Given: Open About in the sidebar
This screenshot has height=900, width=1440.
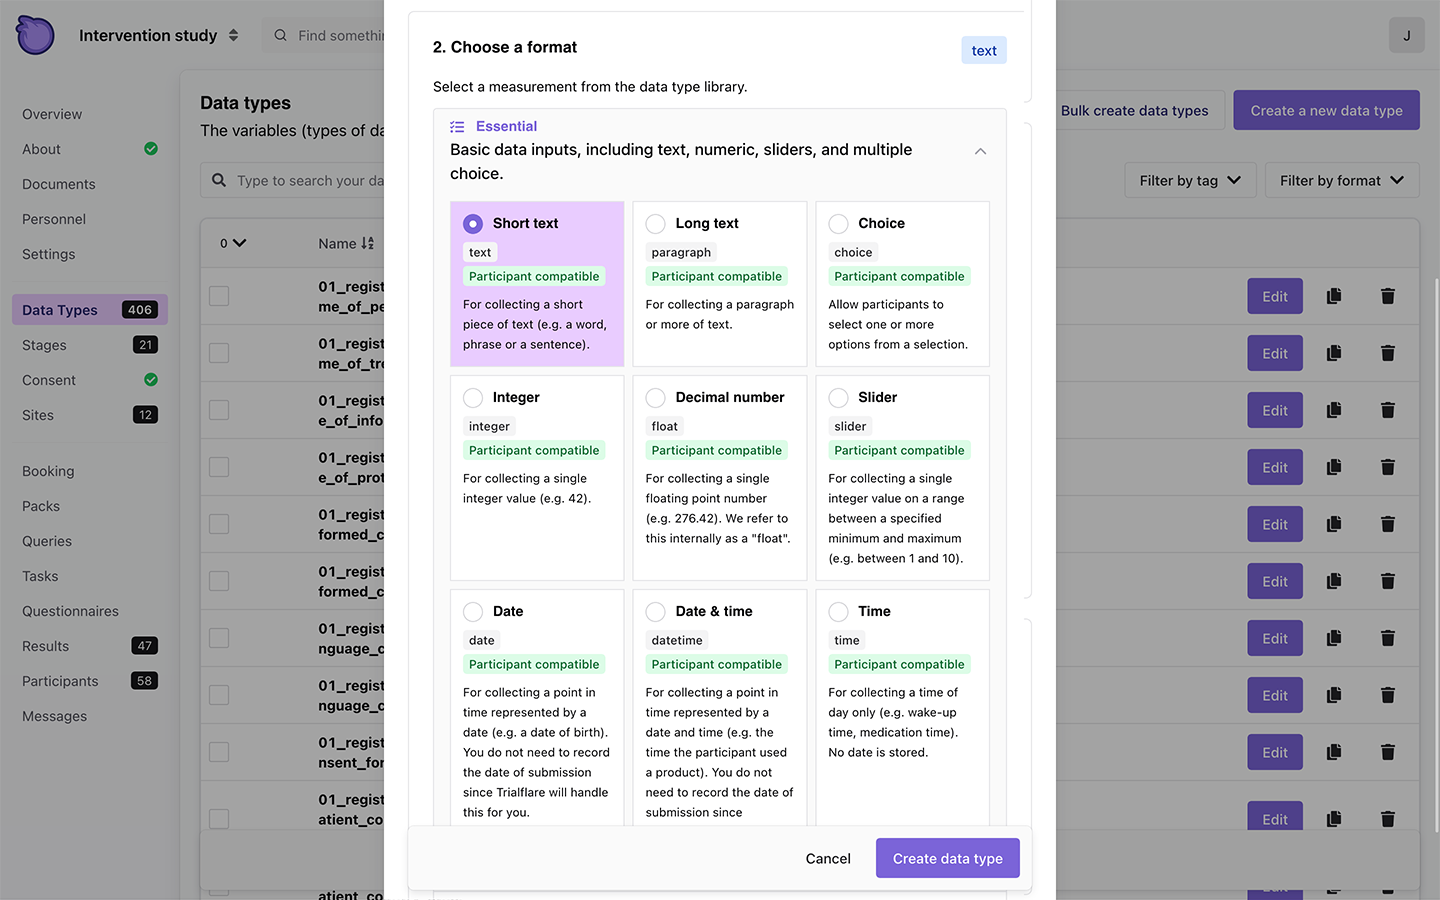Looking at the screenshot, I should pyautogui.click(x=41, y=149).
